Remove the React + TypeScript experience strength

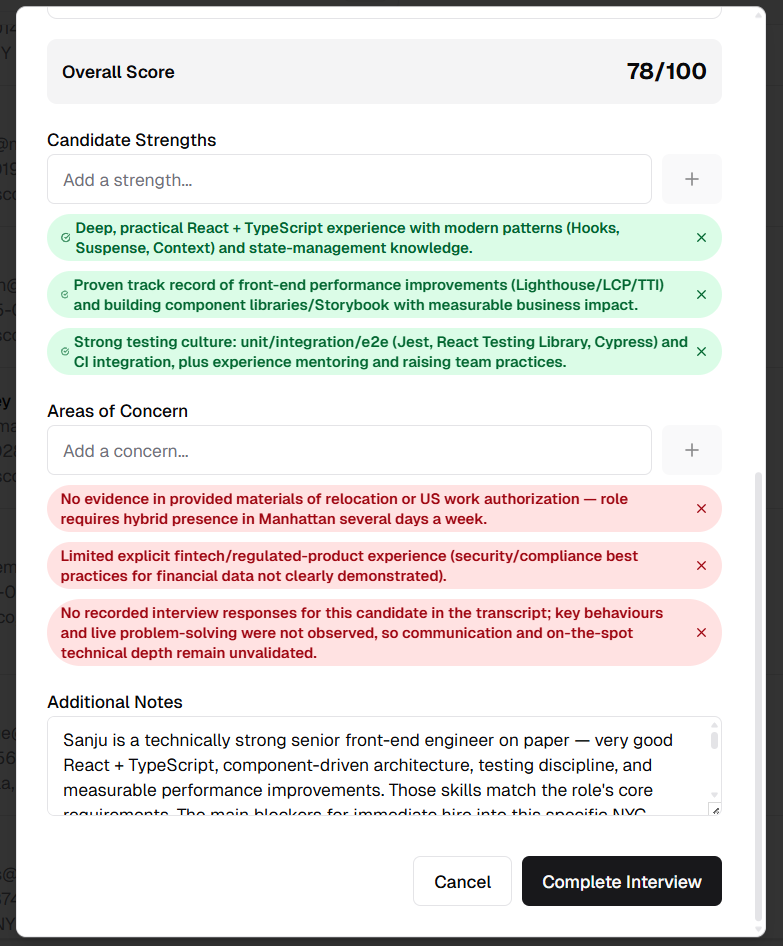click(x=701, y=238)
